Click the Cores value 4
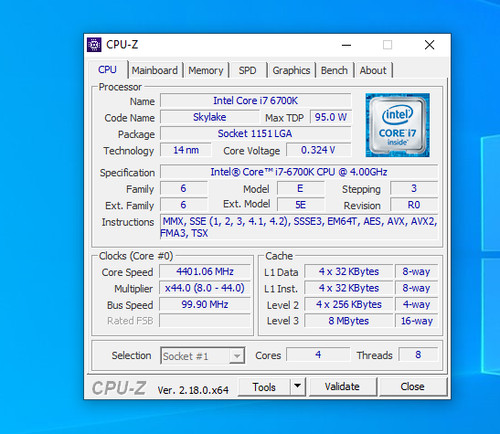 click(318, 355)
